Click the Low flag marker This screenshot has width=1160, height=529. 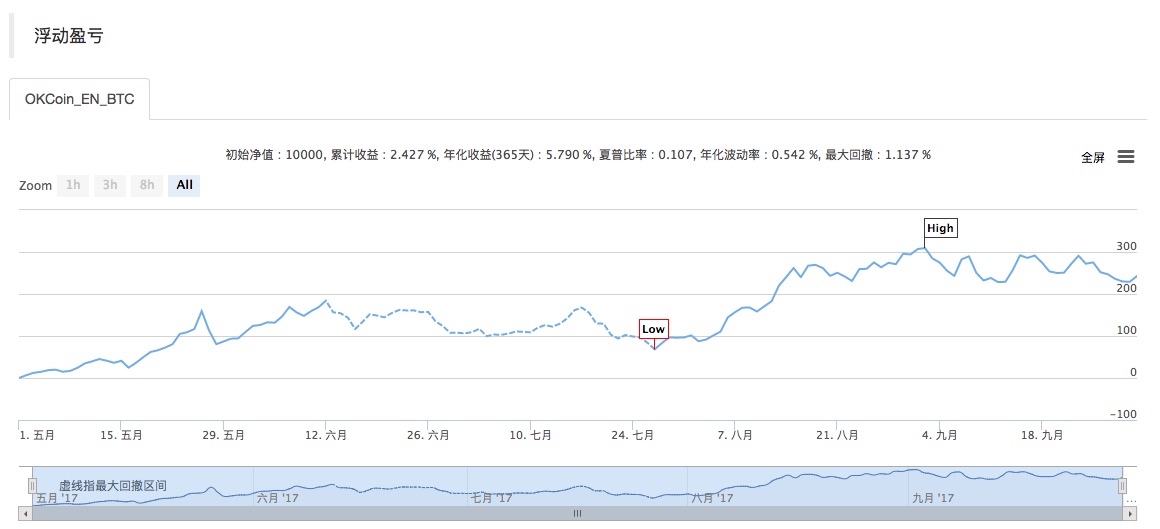click(x=654, y=329)
